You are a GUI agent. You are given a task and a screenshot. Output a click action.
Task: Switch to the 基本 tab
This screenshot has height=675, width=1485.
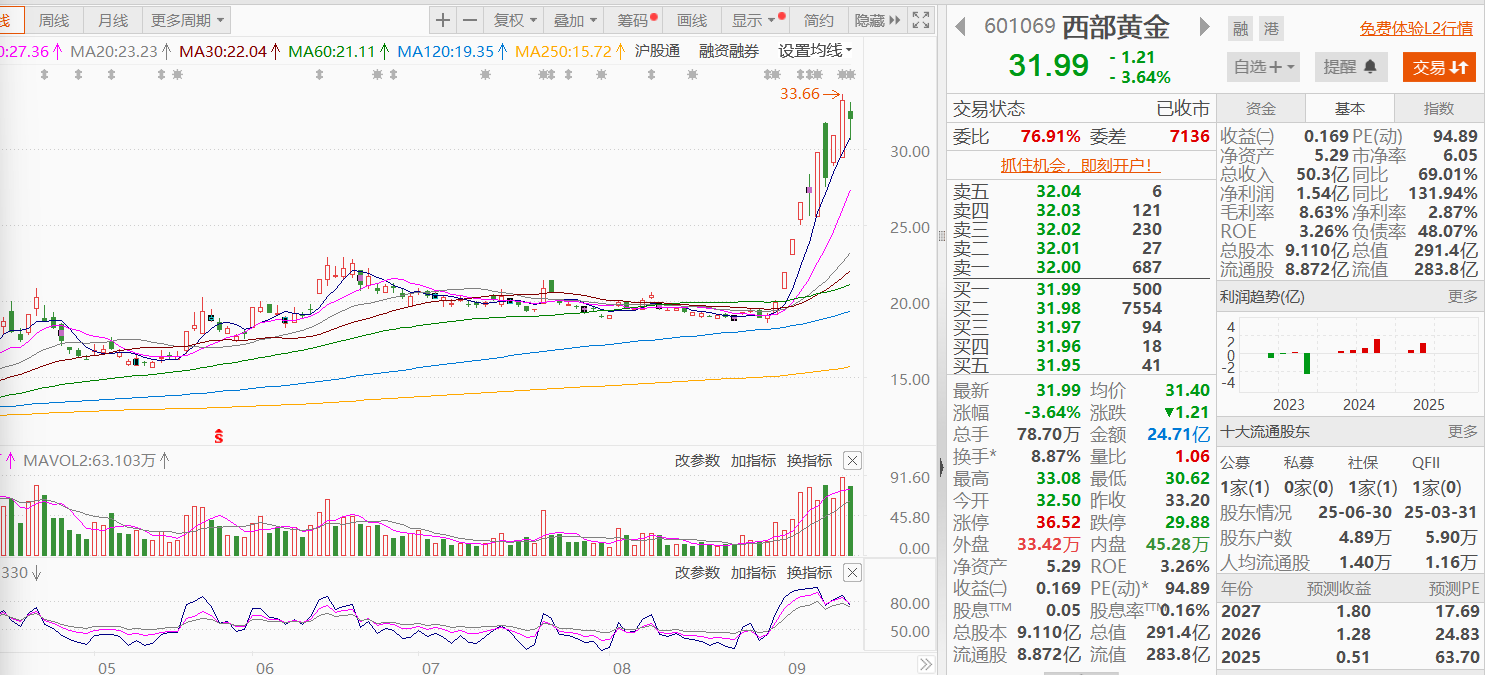pyautogui.click(x=1349, y=109)
